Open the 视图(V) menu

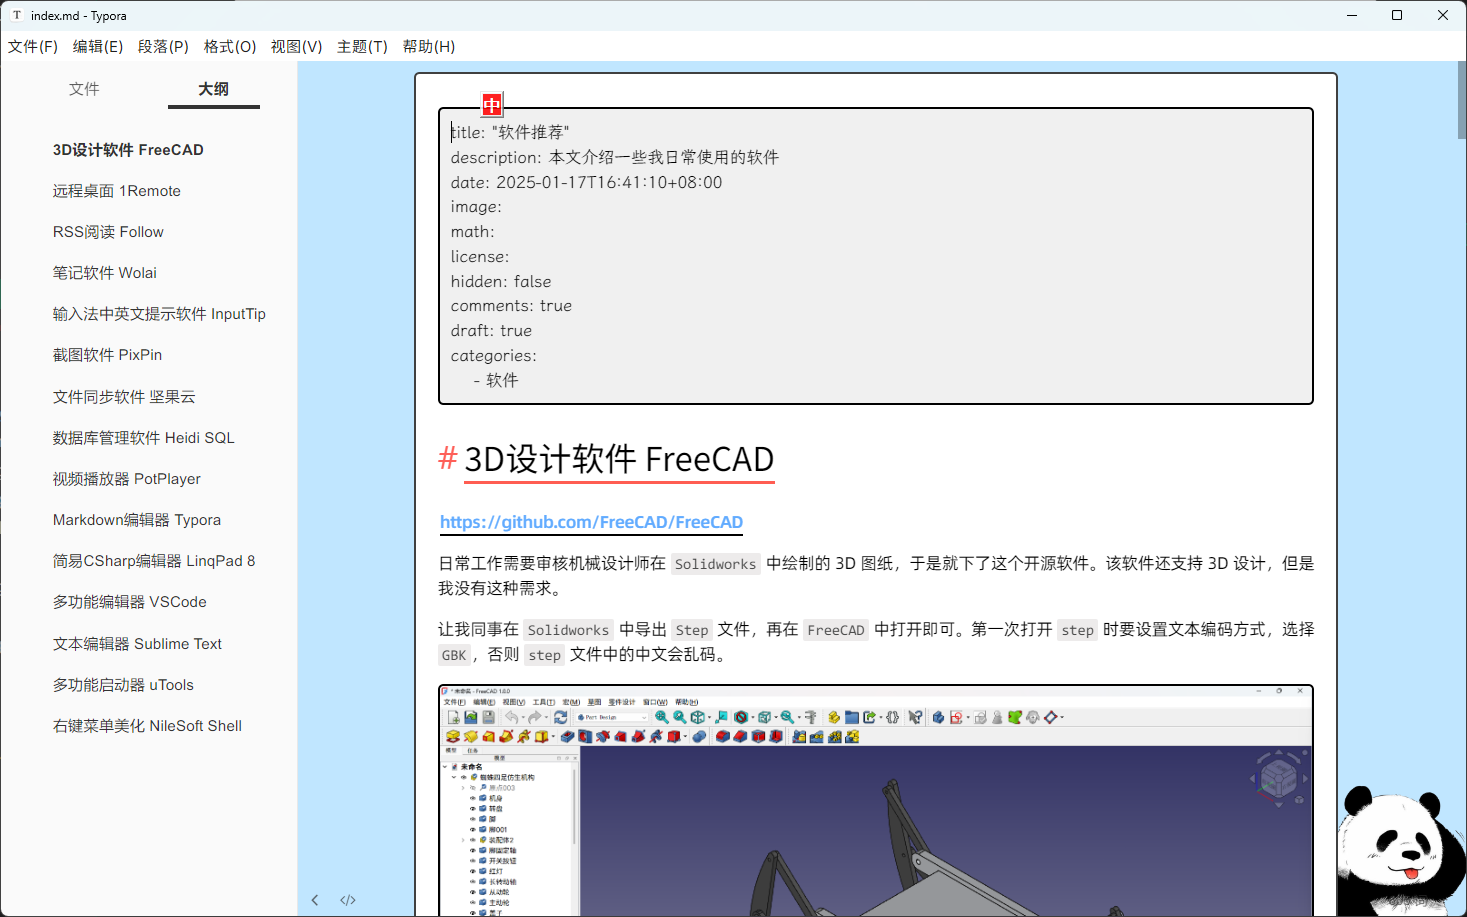pos(296,46)
